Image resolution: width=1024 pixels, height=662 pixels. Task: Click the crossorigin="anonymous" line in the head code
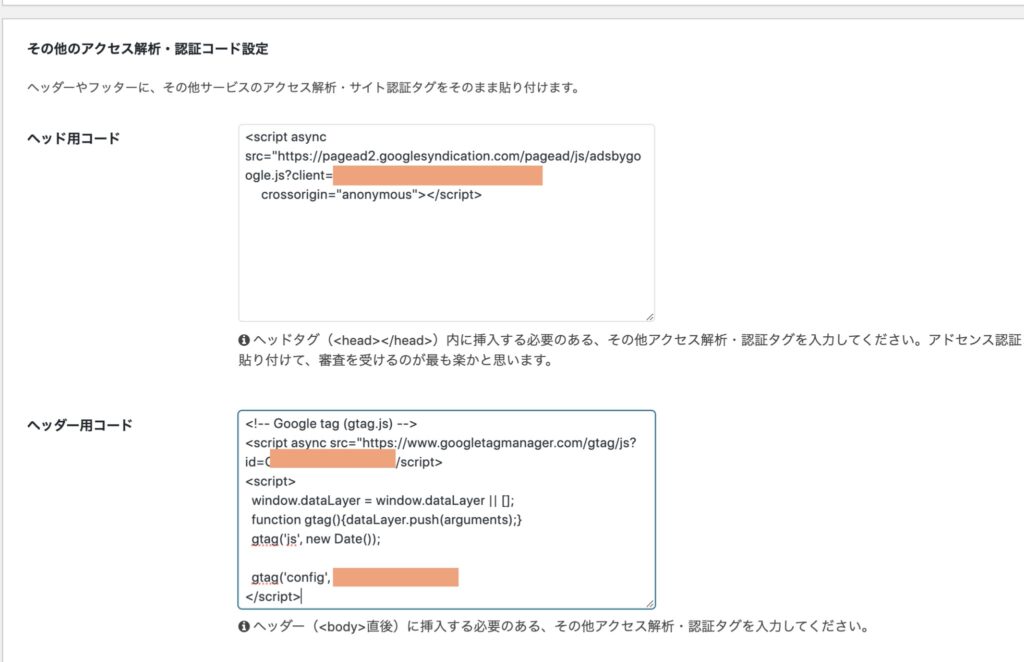point(371,195)
